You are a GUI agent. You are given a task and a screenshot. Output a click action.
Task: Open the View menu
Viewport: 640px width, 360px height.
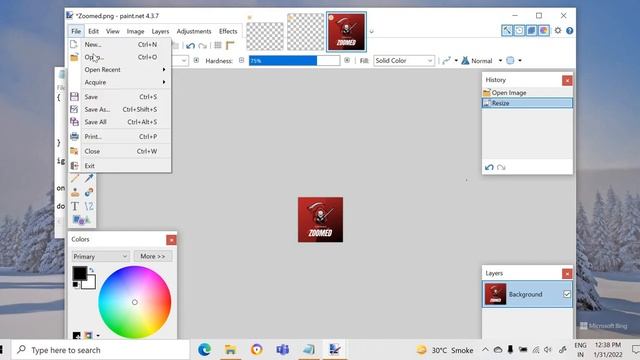[113, 31]
